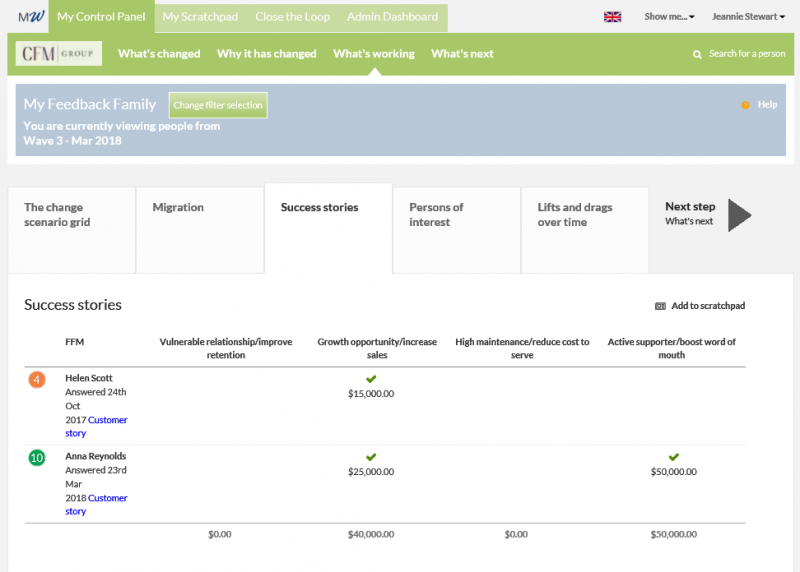Click the scratchpad icon beside Add to scratchpad
The width and height of the screenshot is (800, 572).
[660, 306]
